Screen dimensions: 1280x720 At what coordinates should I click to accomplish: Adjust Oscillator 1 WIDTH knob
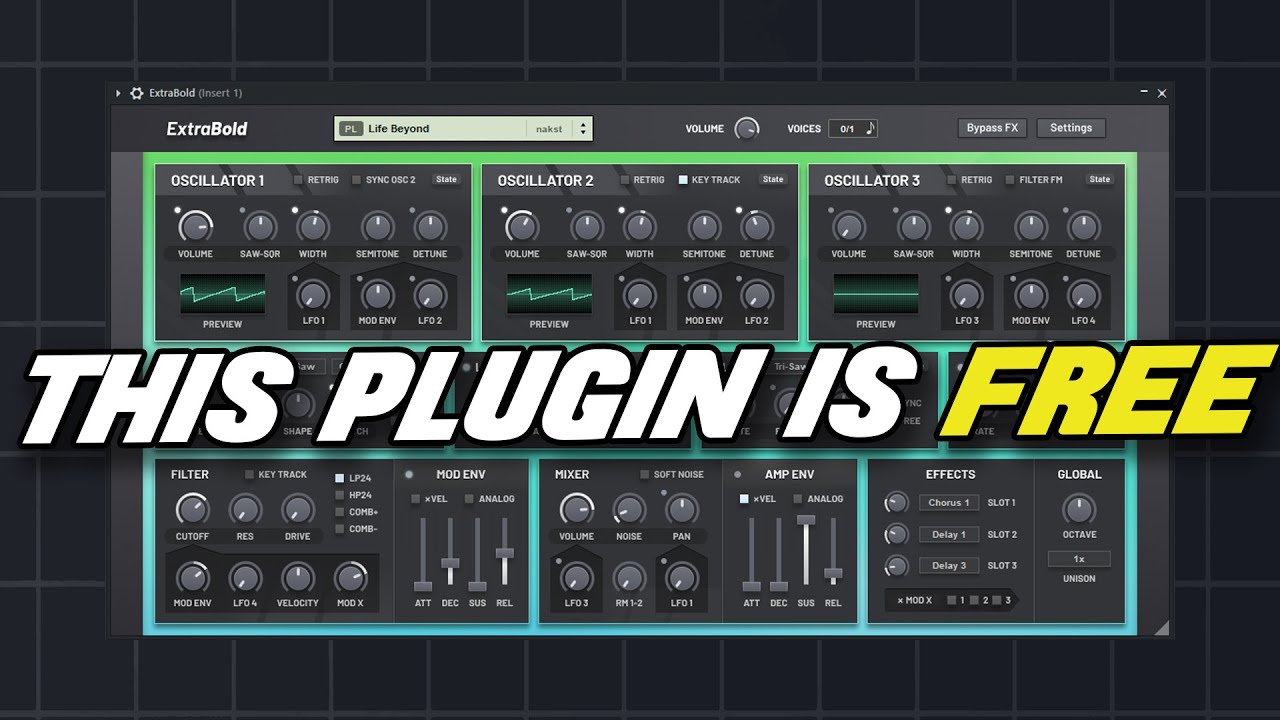313,227
